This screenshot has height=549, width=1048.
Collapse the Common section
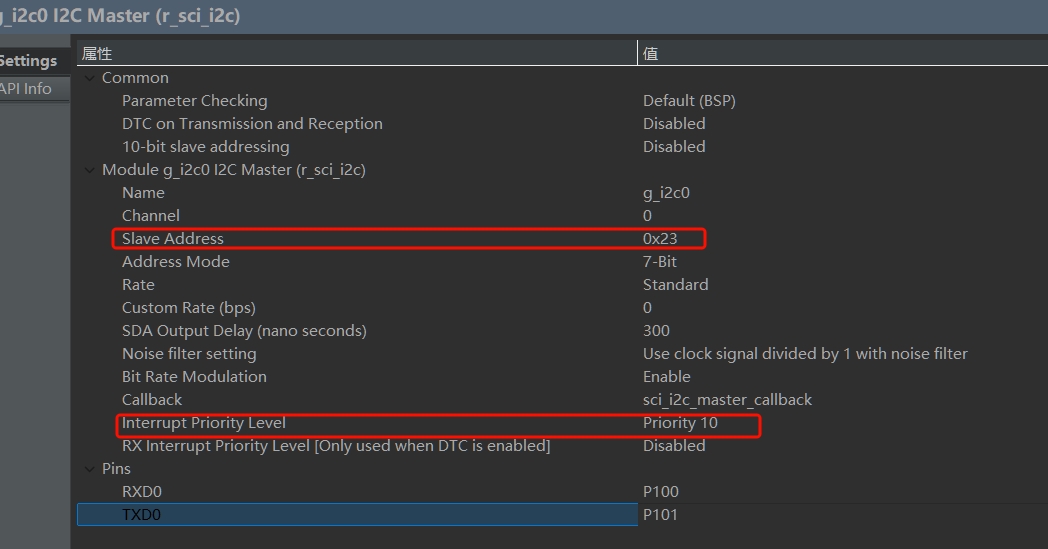(90, 78)
